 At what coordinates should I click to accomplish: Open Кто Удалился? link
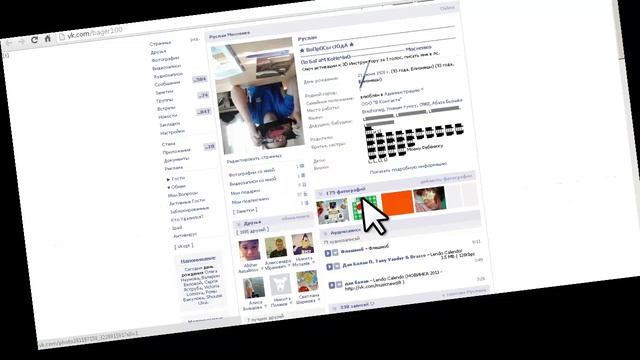tap(187, 218)
